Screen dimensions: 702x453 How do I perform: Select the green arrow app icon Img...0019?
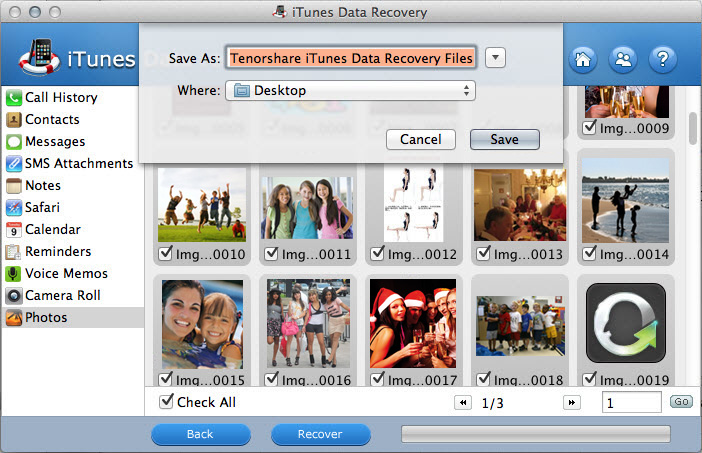[x=625, y=323]
